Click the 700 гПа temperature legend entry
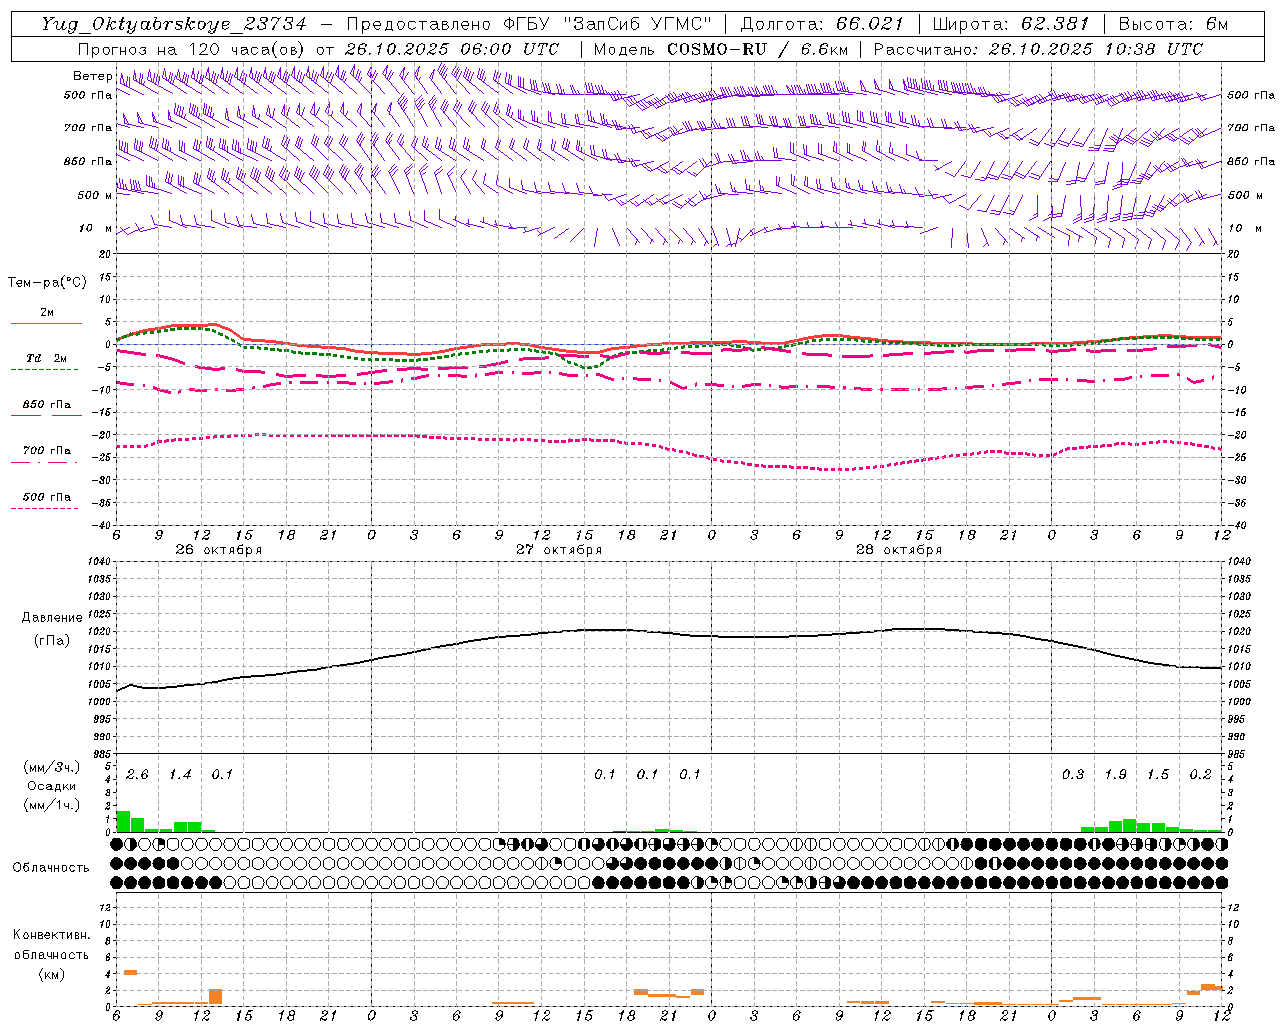This screenshot has width=1280, height=1024. pos(46,451)
